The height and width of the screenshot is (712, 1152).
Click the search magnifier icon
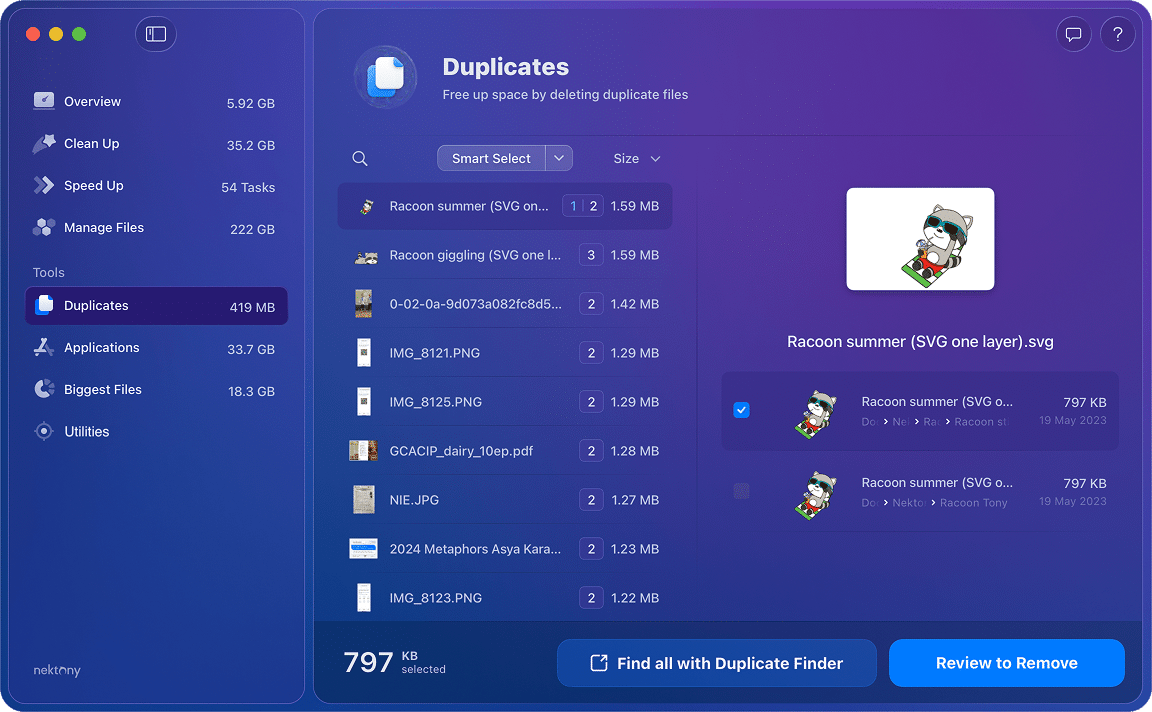(x=359, y=158)
